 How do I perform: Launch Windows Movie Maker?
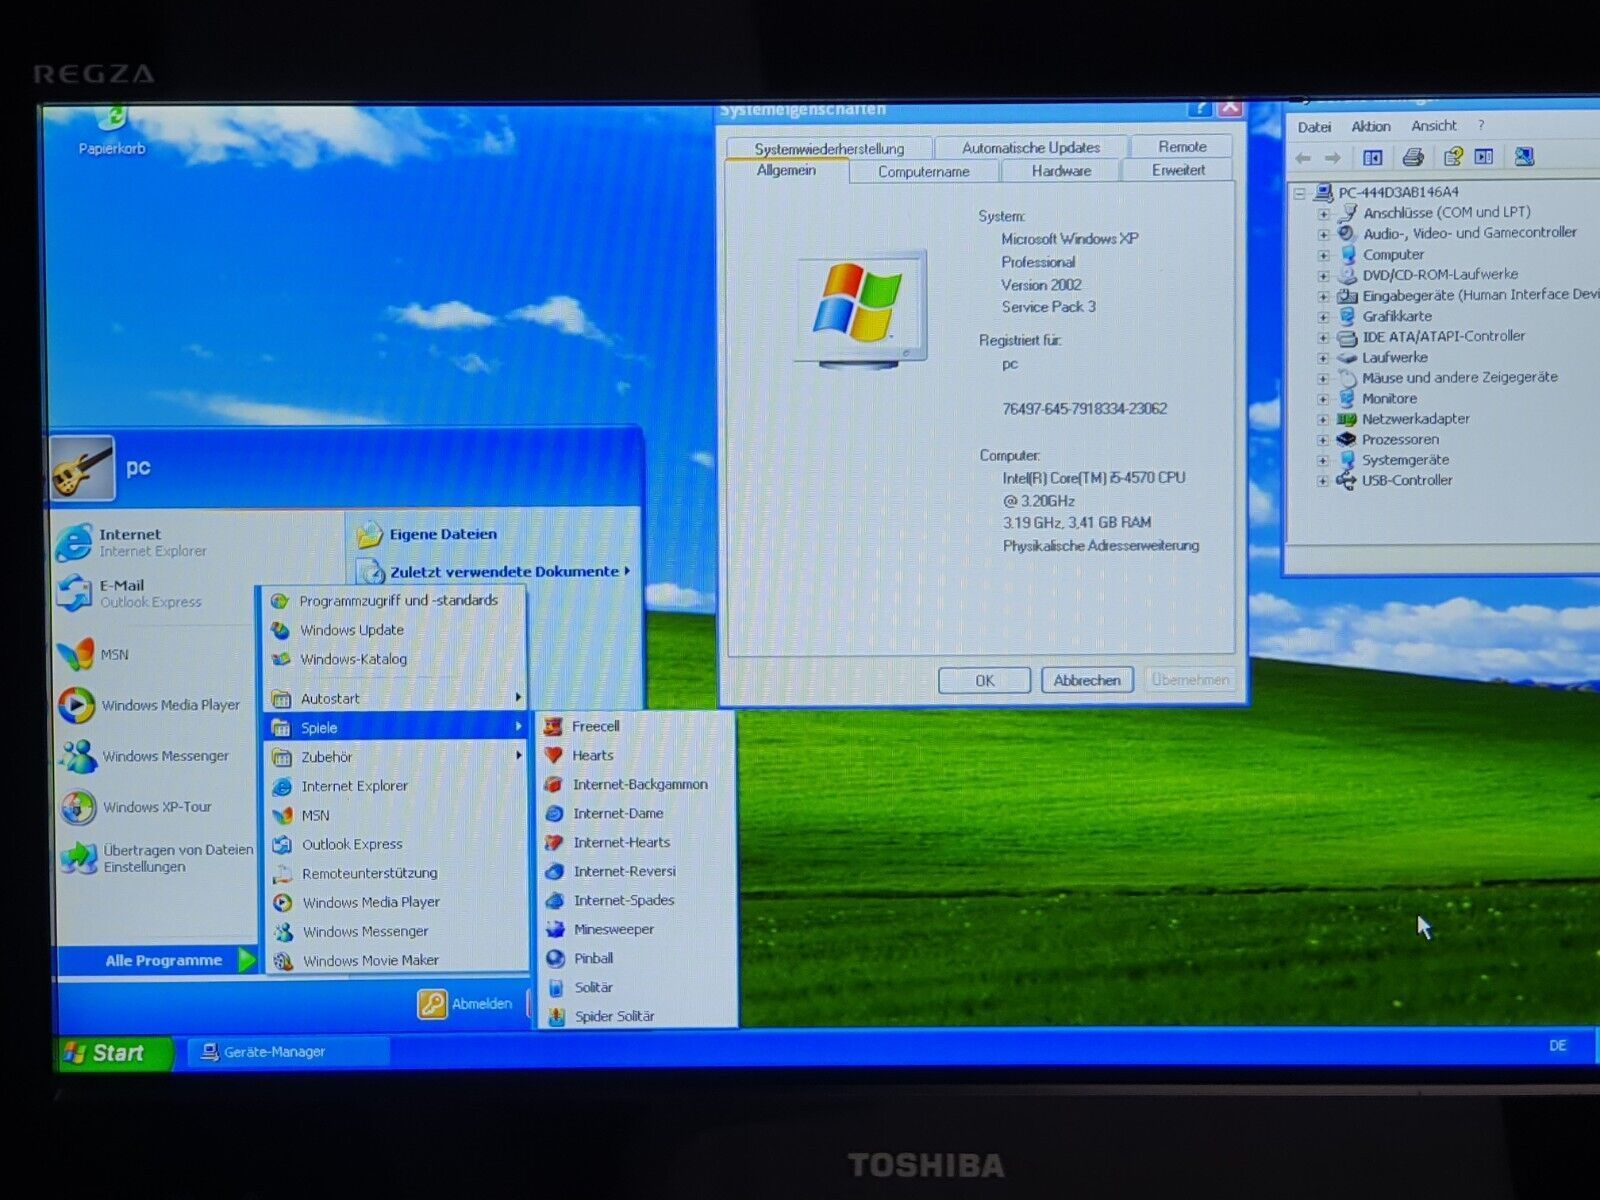coord(370,960)
